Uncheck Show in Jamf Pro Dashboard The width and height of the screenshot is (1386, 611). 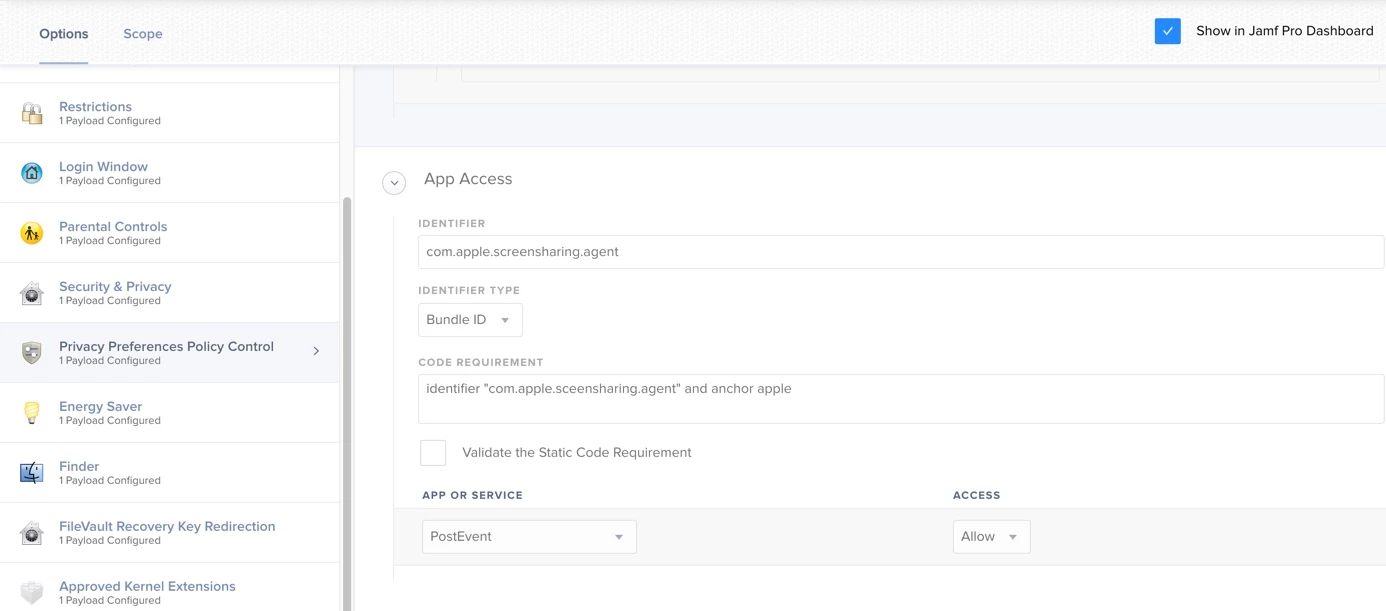click(1167, 31)
